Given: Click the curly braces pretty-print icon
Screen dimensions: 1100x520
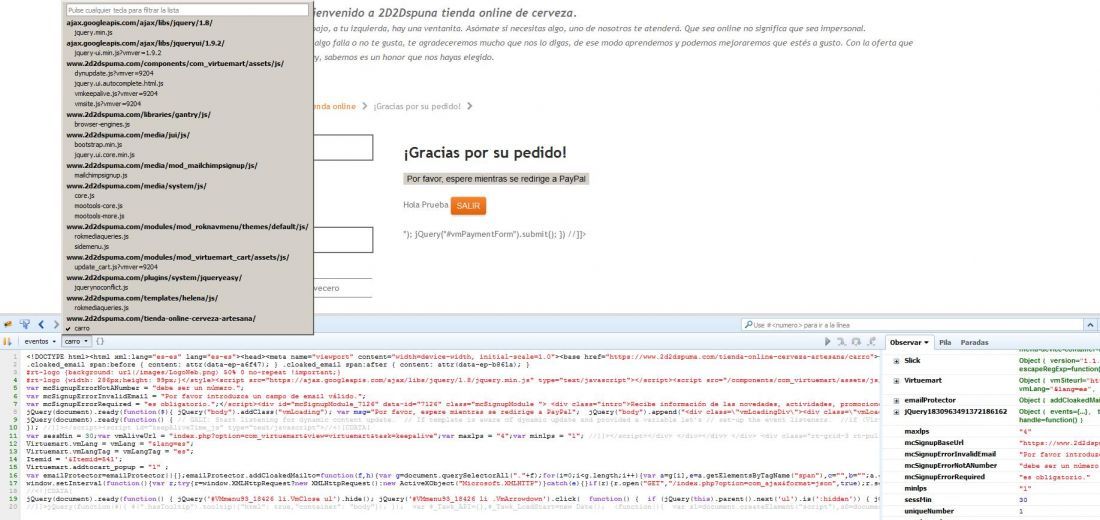Looking at the screenshot, I should 100,342.
